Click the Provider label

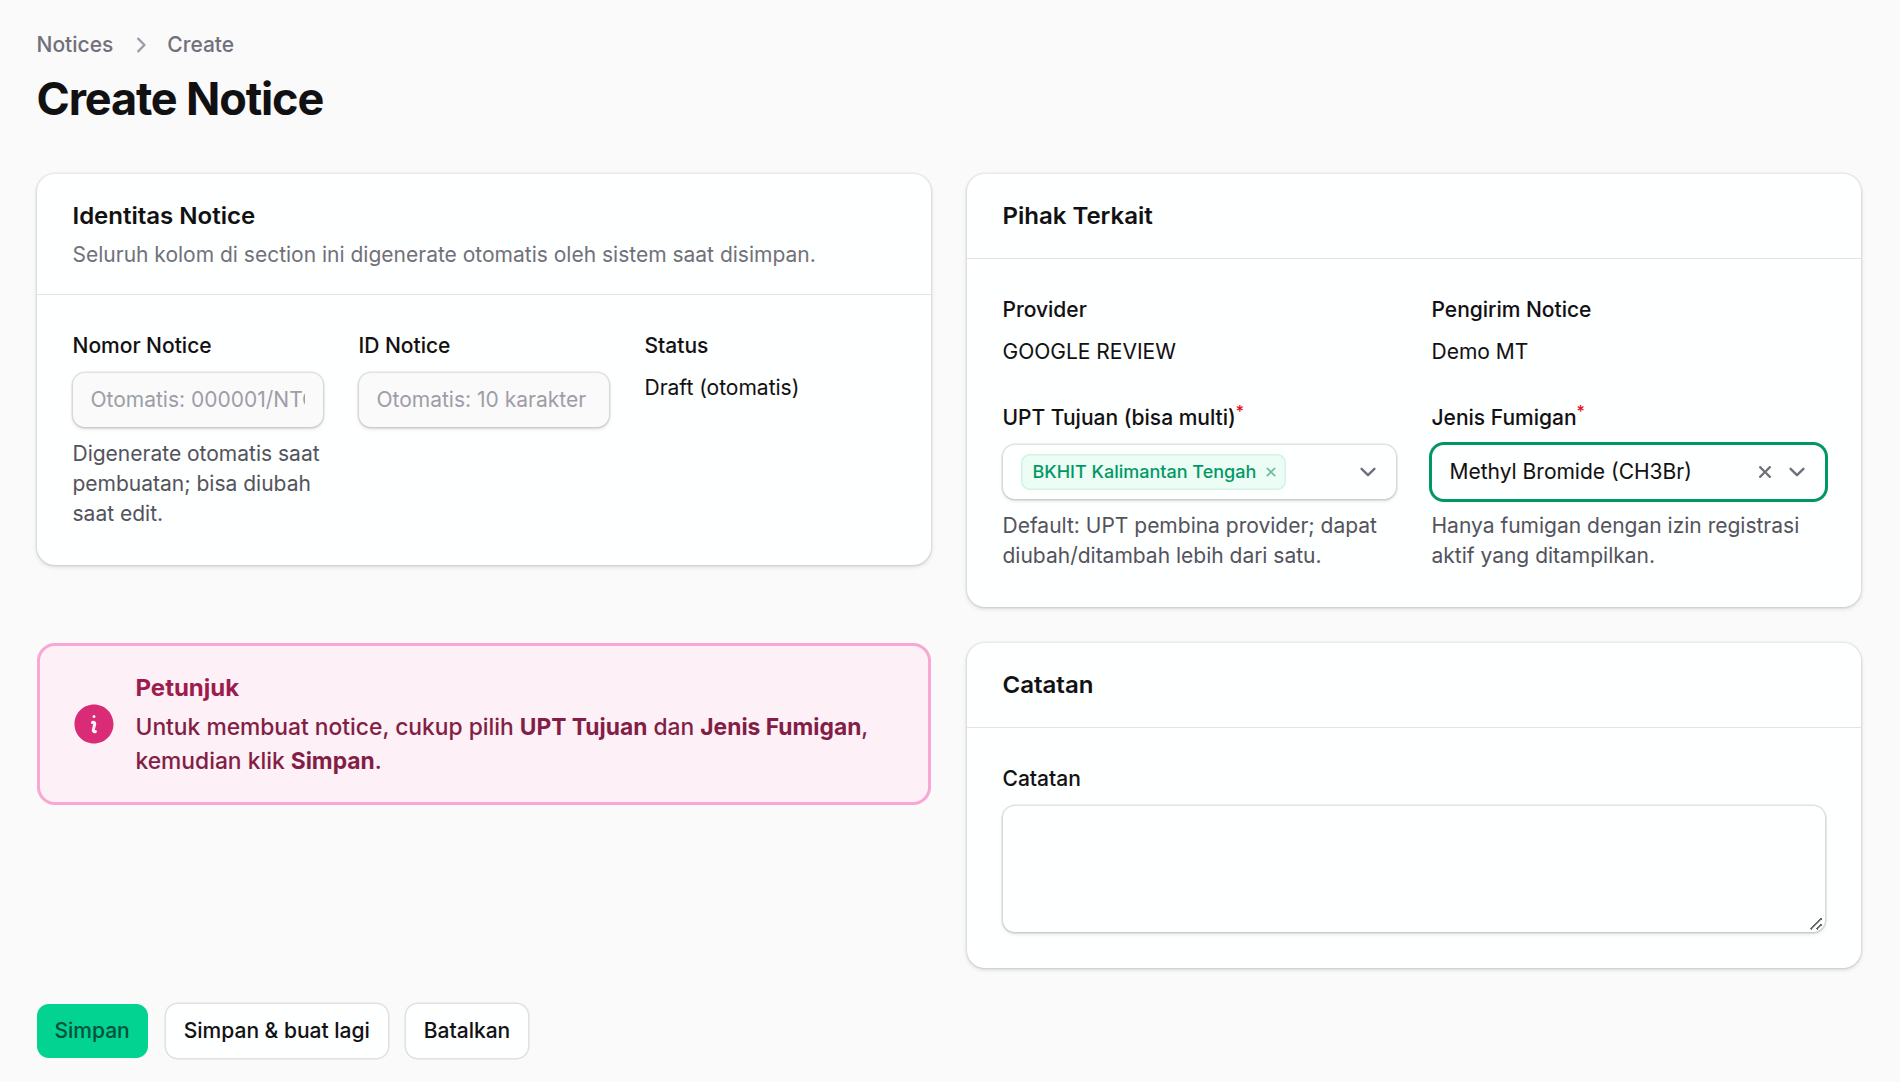point(1044,310)
